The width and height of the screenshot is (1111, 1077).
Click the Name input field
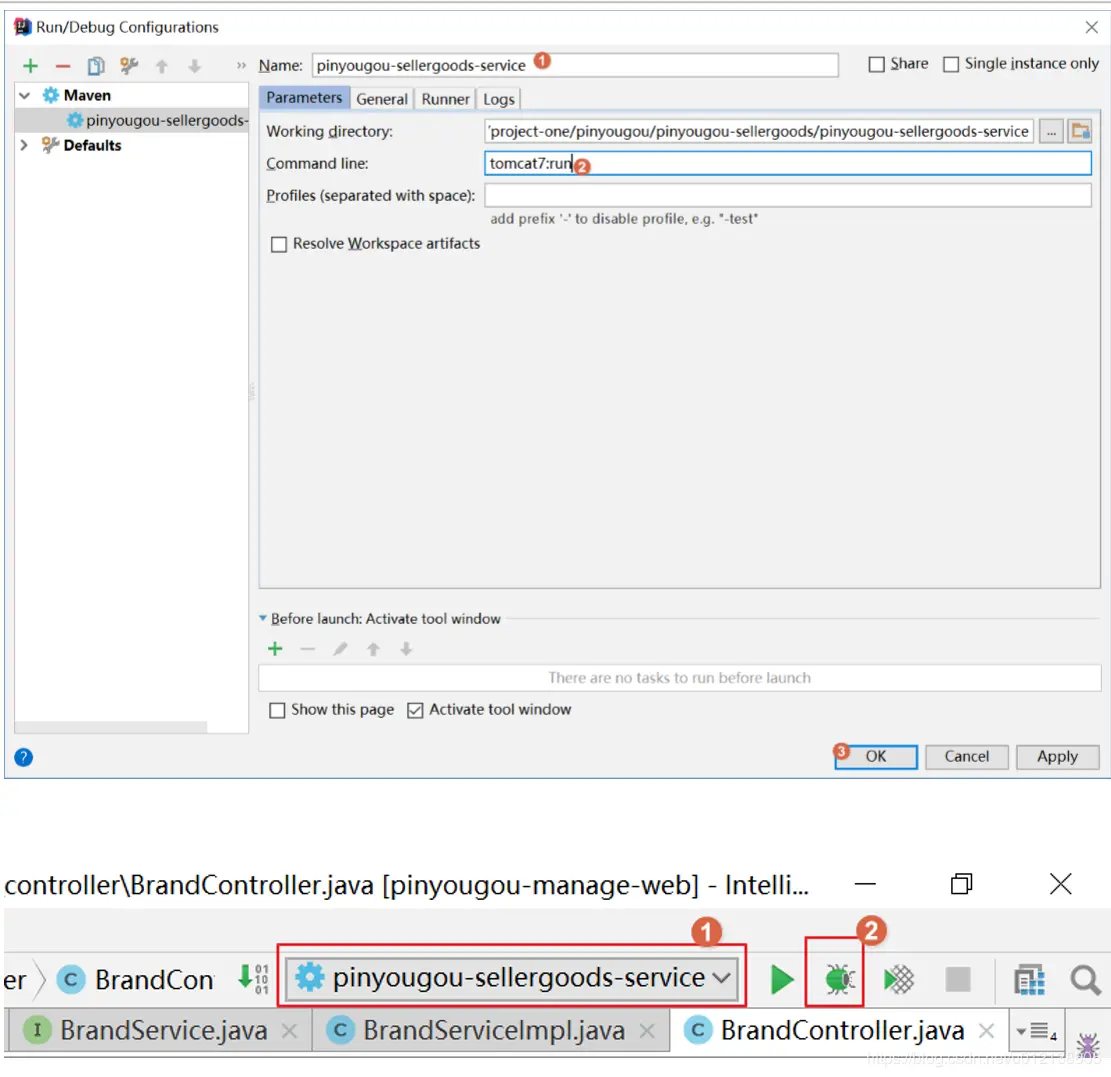point(575,65)
